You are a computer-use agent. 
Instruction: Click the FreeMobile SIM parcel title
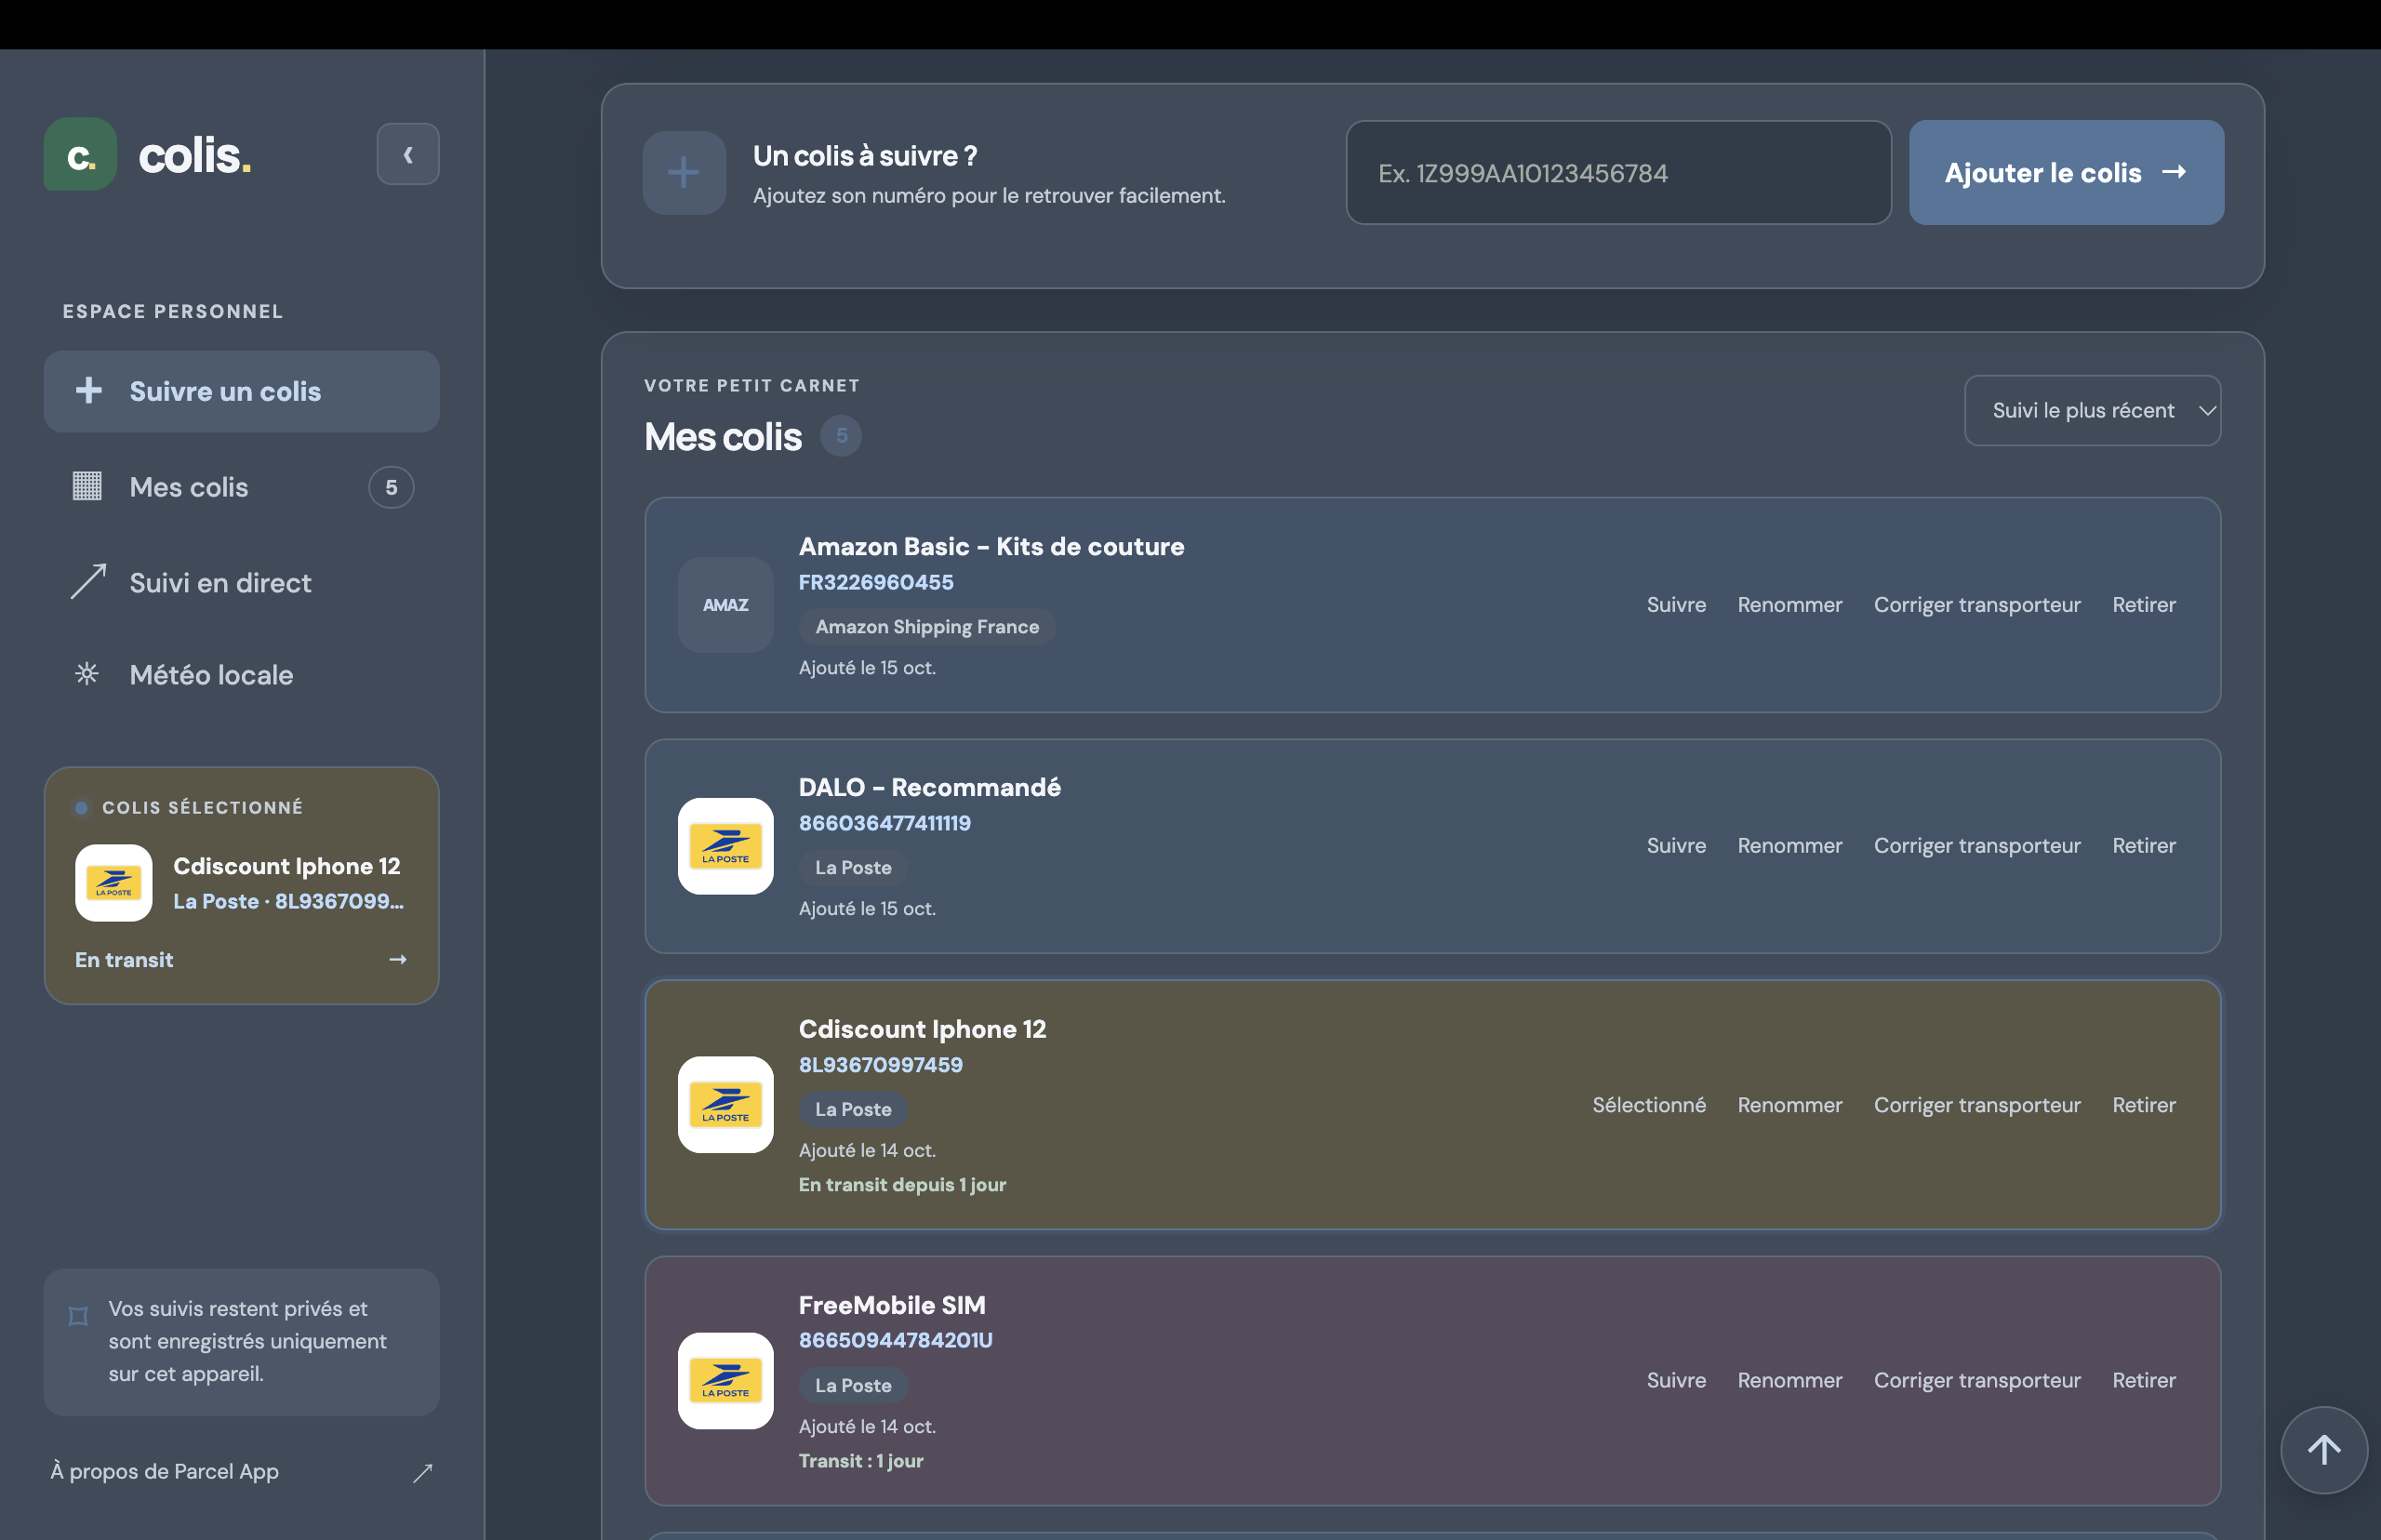[892, 1305]
